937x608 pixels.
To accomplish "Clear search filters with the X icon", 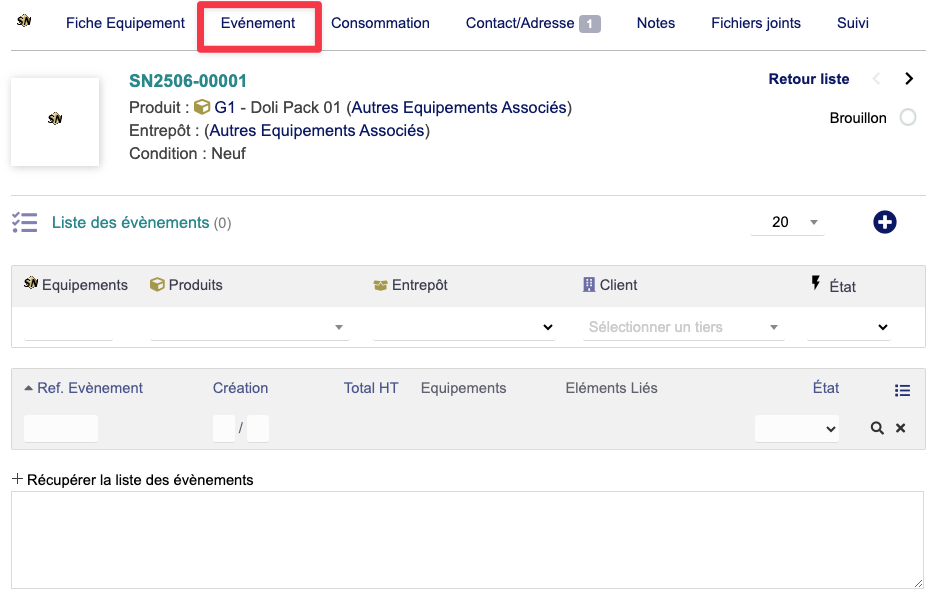I will pos(901,428).
